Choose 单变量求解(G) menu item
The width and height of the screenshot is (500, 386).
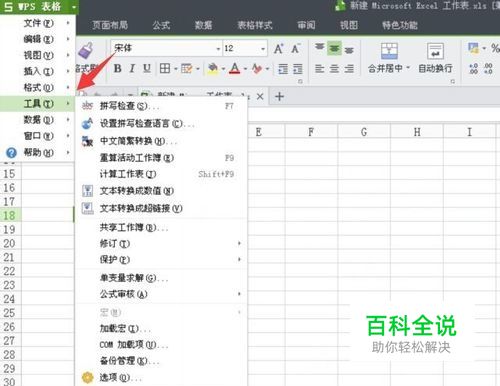tap(161, 278)
